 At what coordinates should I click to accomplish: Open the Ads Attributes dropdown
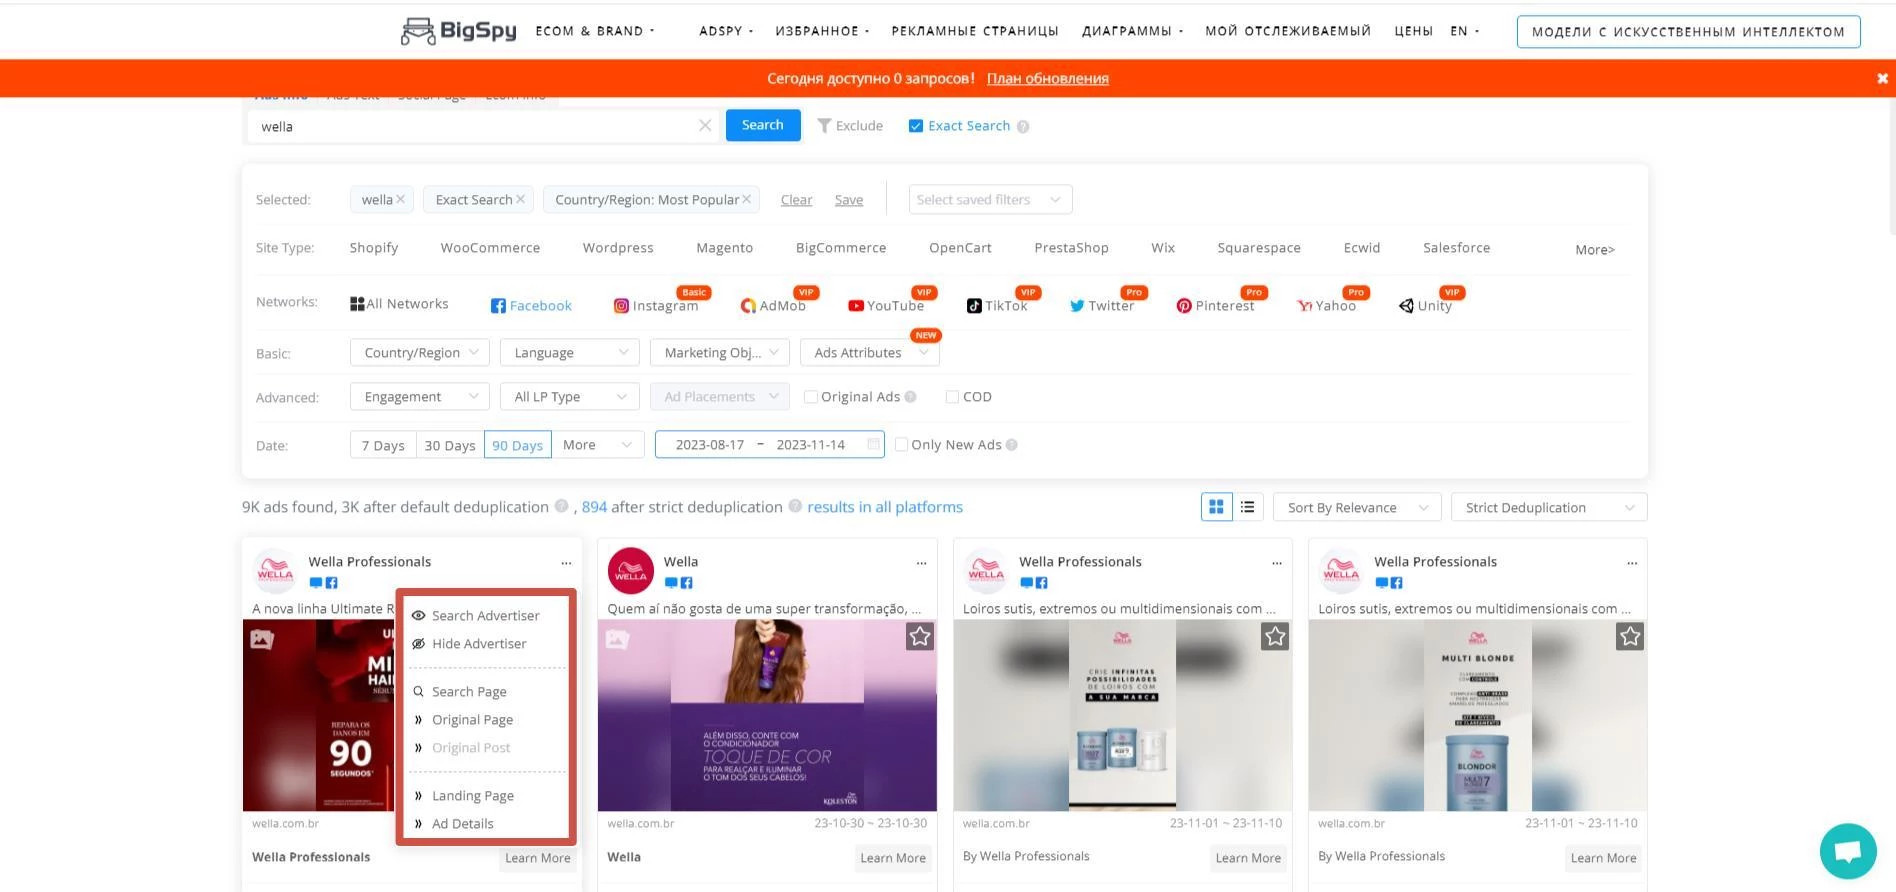tap(870, 353)
